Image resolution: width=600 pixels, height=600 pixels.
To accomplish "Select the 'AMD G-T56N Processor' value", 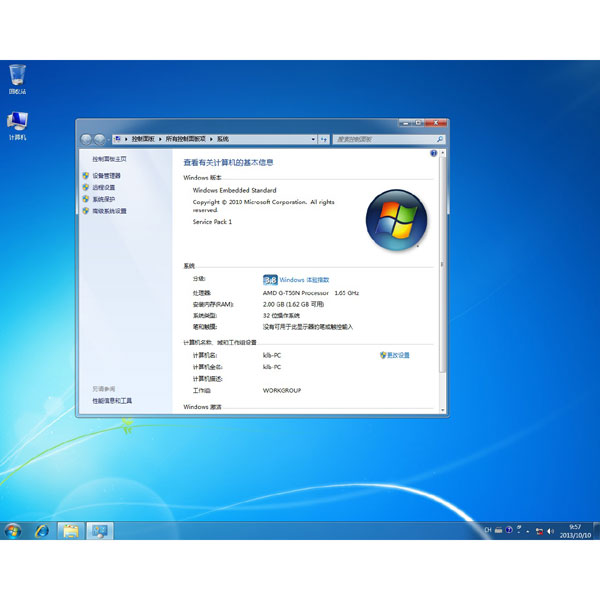I will click(296, 293).
